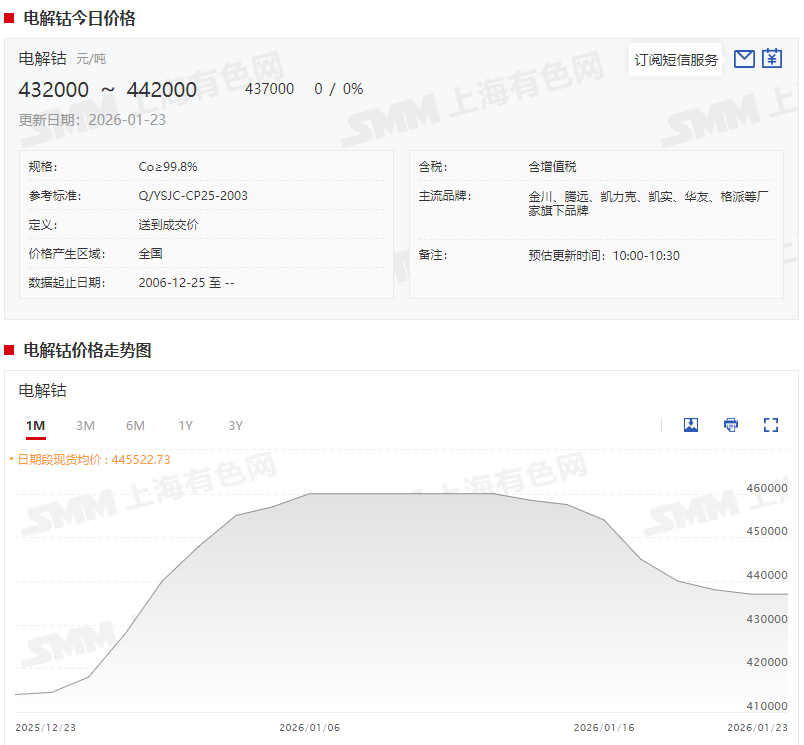The height and width of the screenshot is (745, 804).
Task: Click the 电解钴价格走势图 section heading
Action: coord(87,350)
